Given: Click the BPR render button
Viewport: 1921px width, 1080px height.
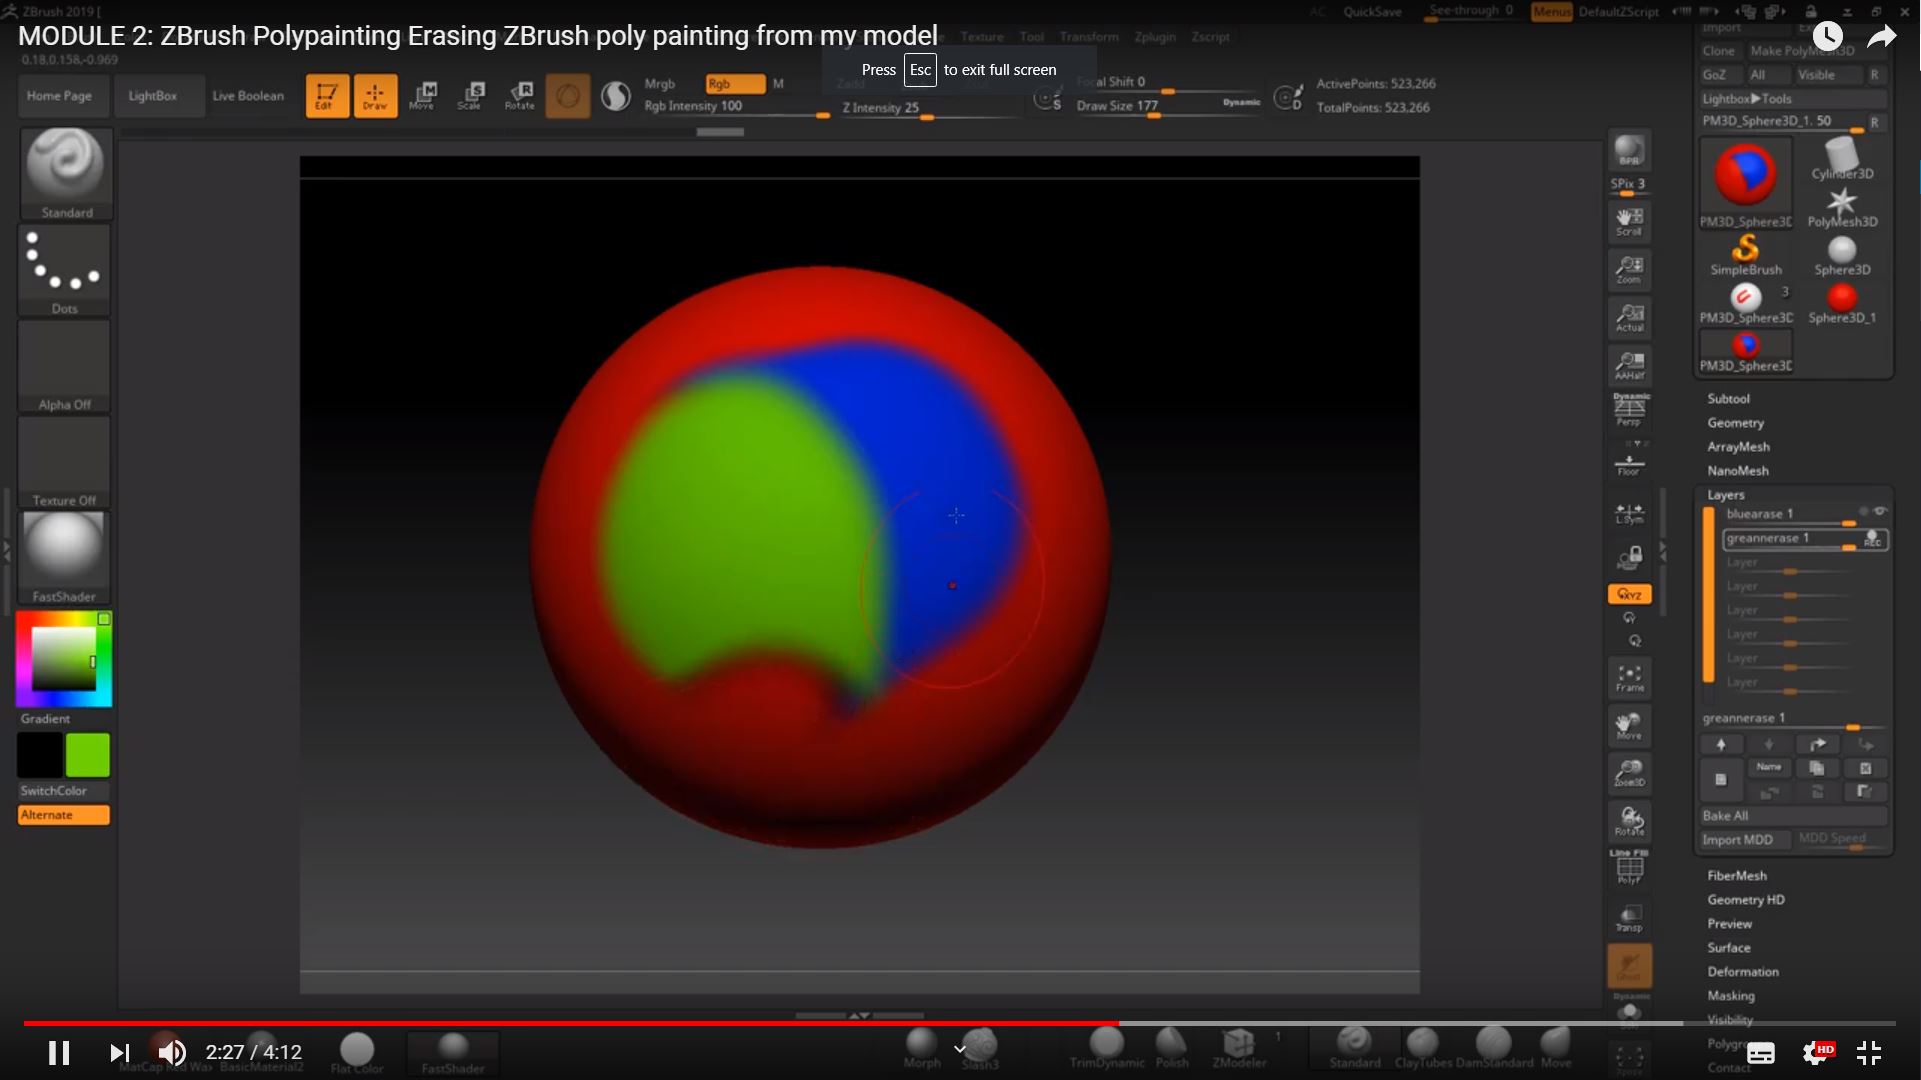Looking at the screenshot, I should pyautogui.click(x=1629, y=151).
